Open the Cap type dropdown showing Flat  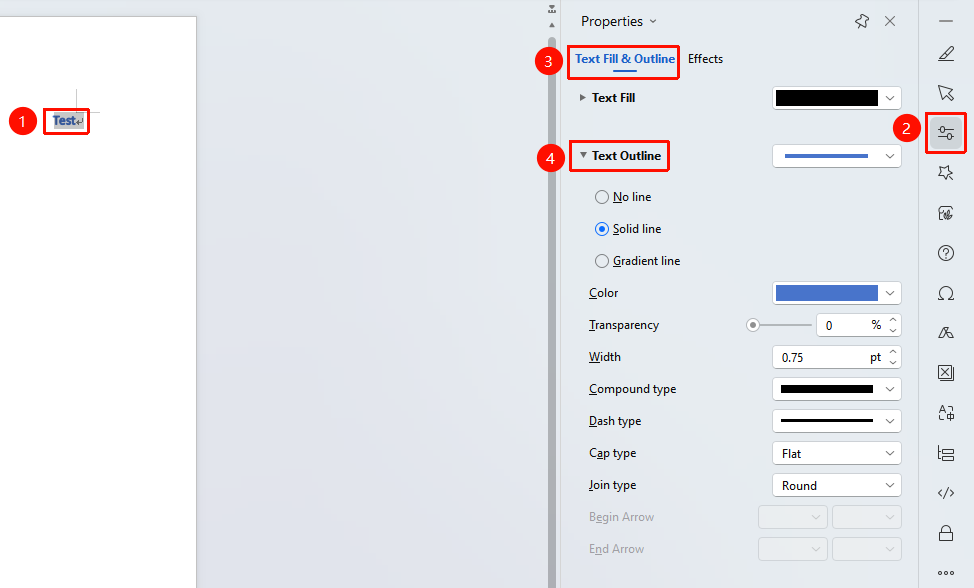coord(836,453)
